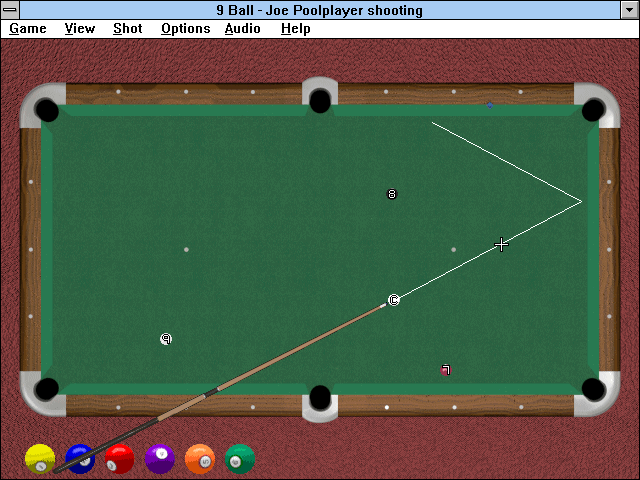Click the aiming crosshair on the table

tap(501, 244)
